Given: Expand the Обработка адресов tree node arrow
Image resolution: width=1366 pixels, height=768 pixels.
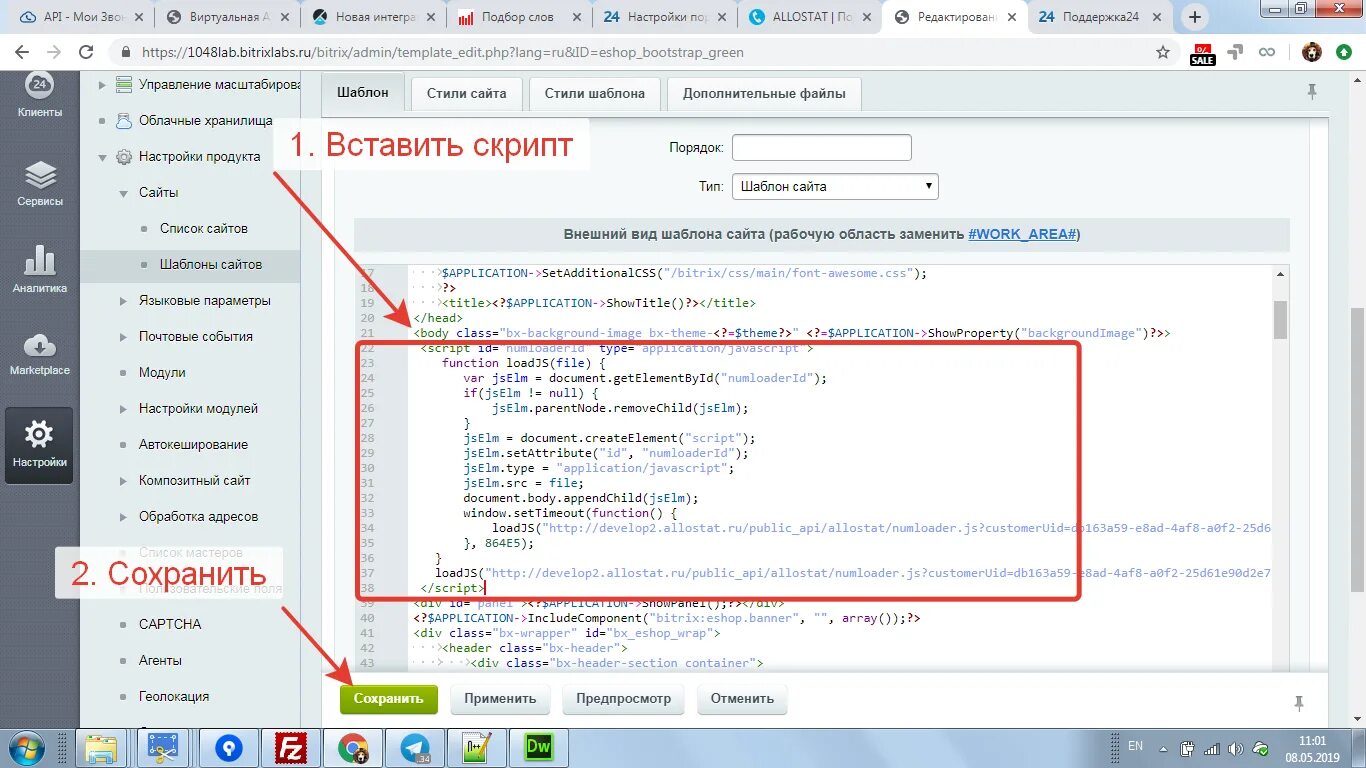Looking at the screenshot, I should 123,517.
